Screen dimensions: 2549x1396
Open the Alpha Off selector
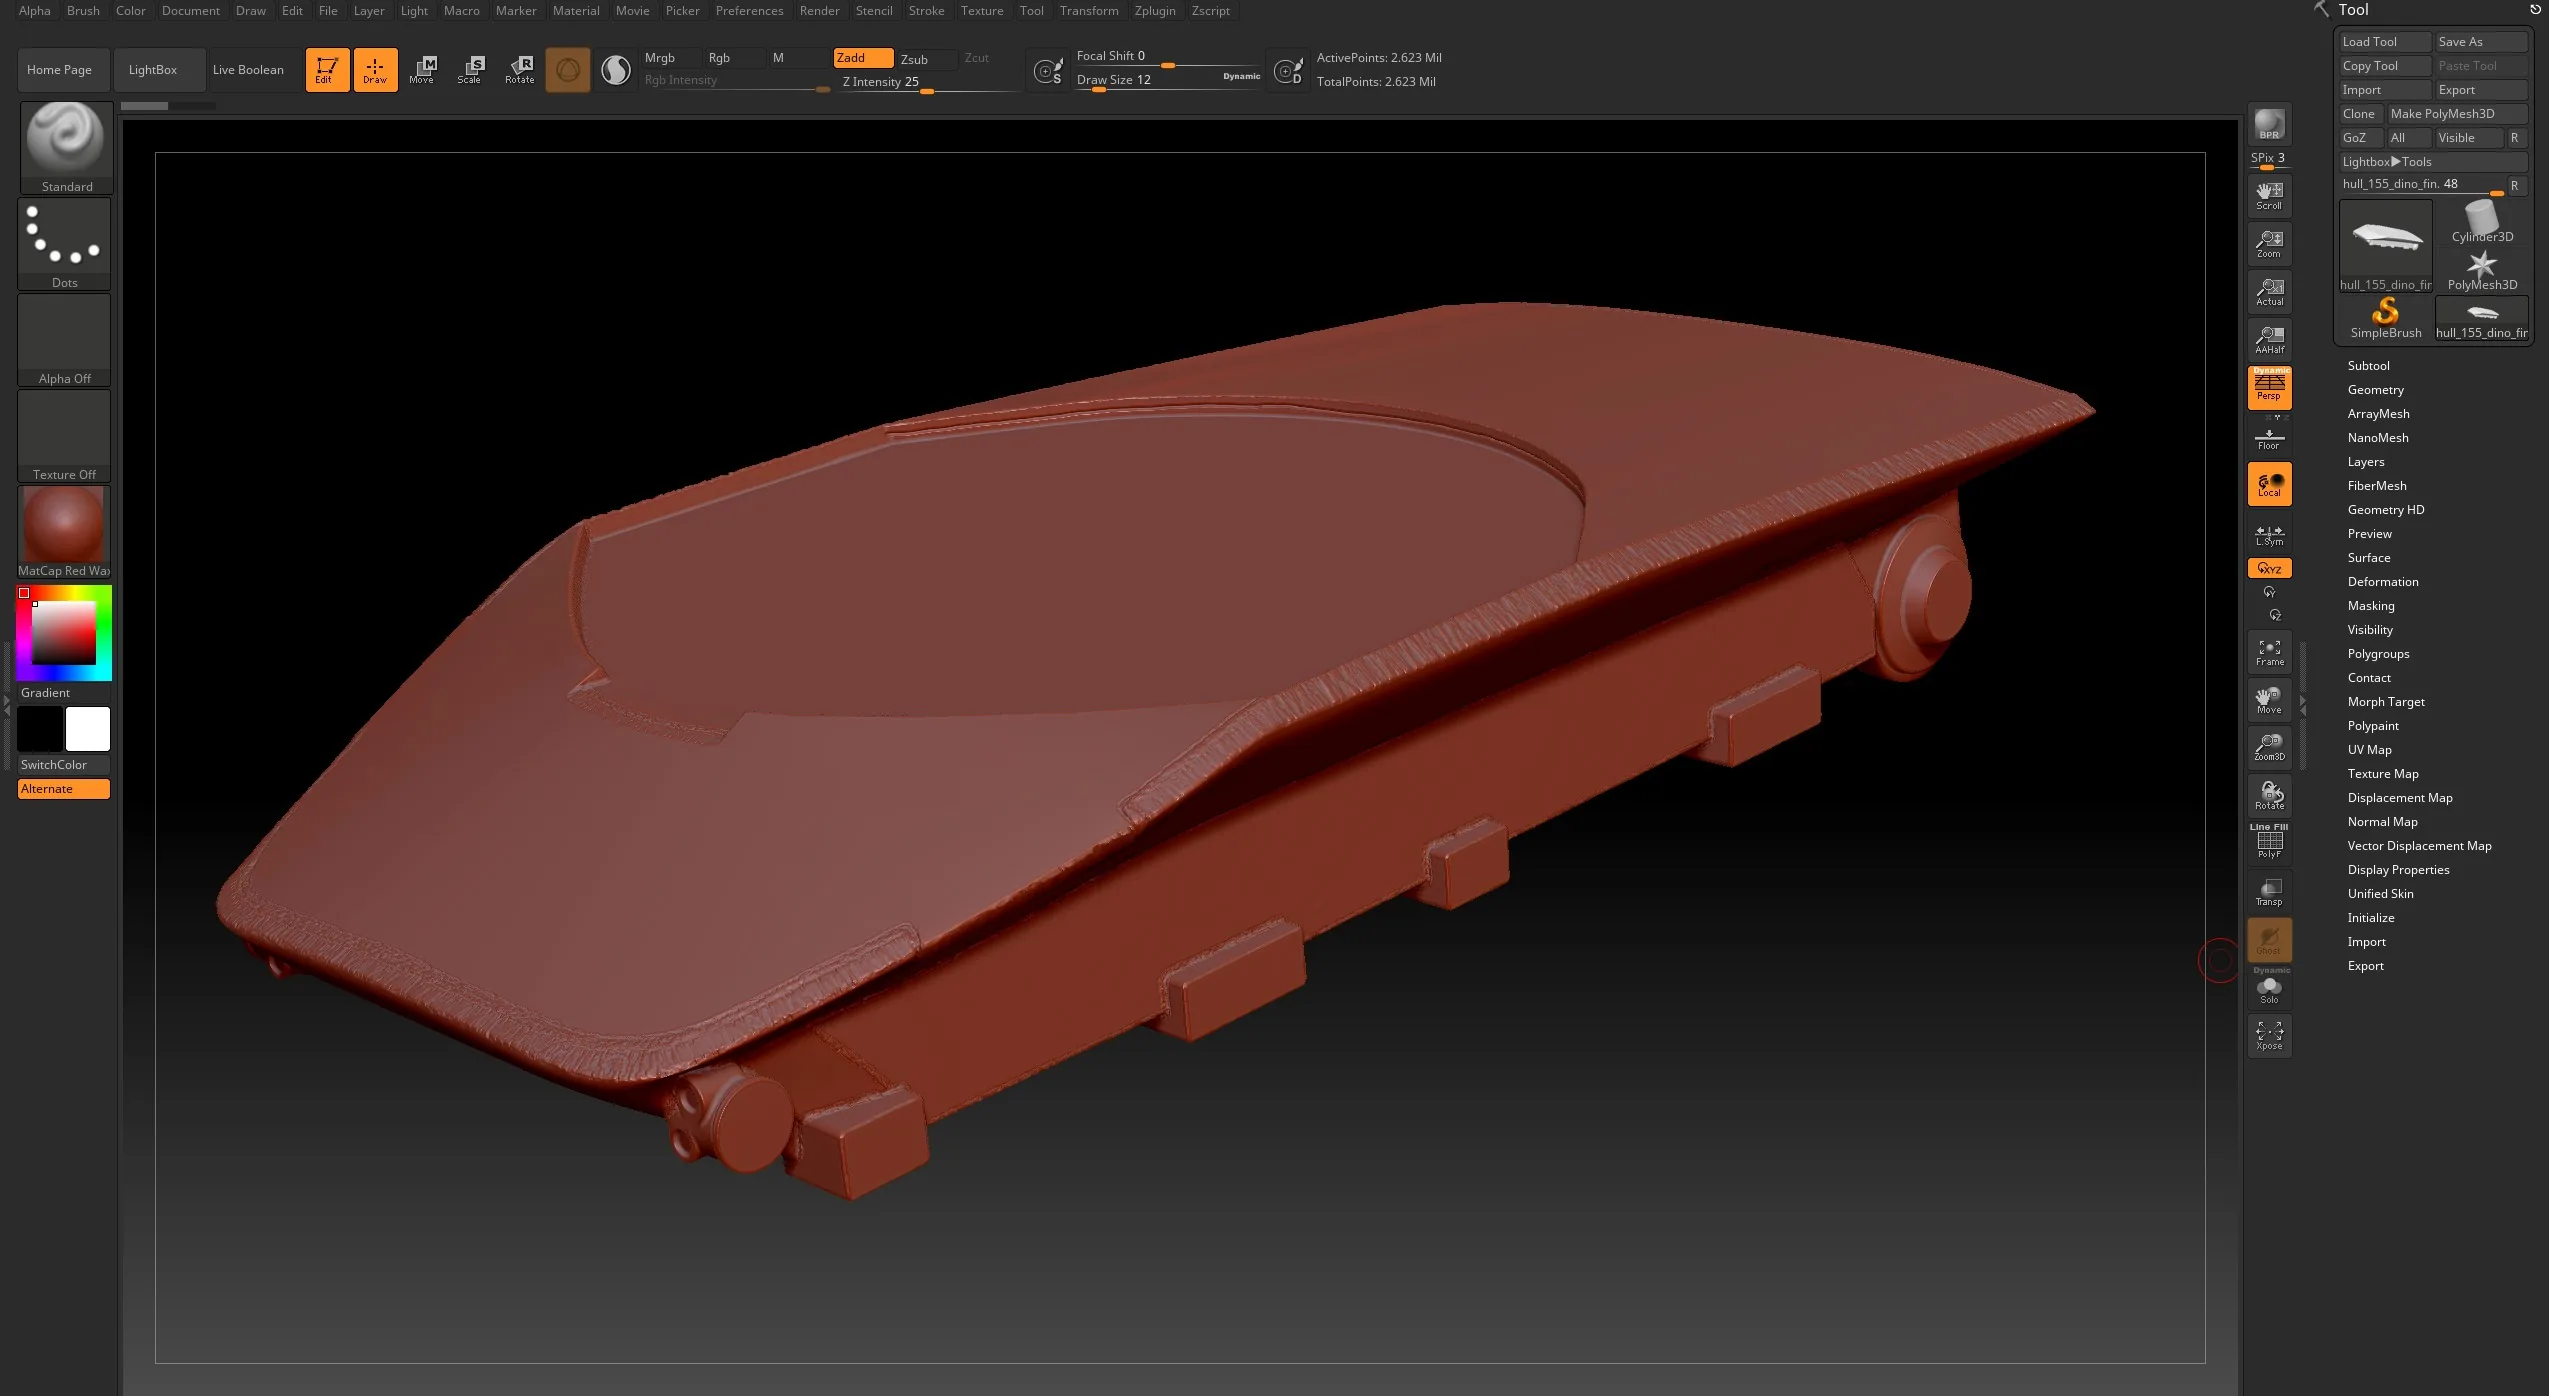pos(64,340)
